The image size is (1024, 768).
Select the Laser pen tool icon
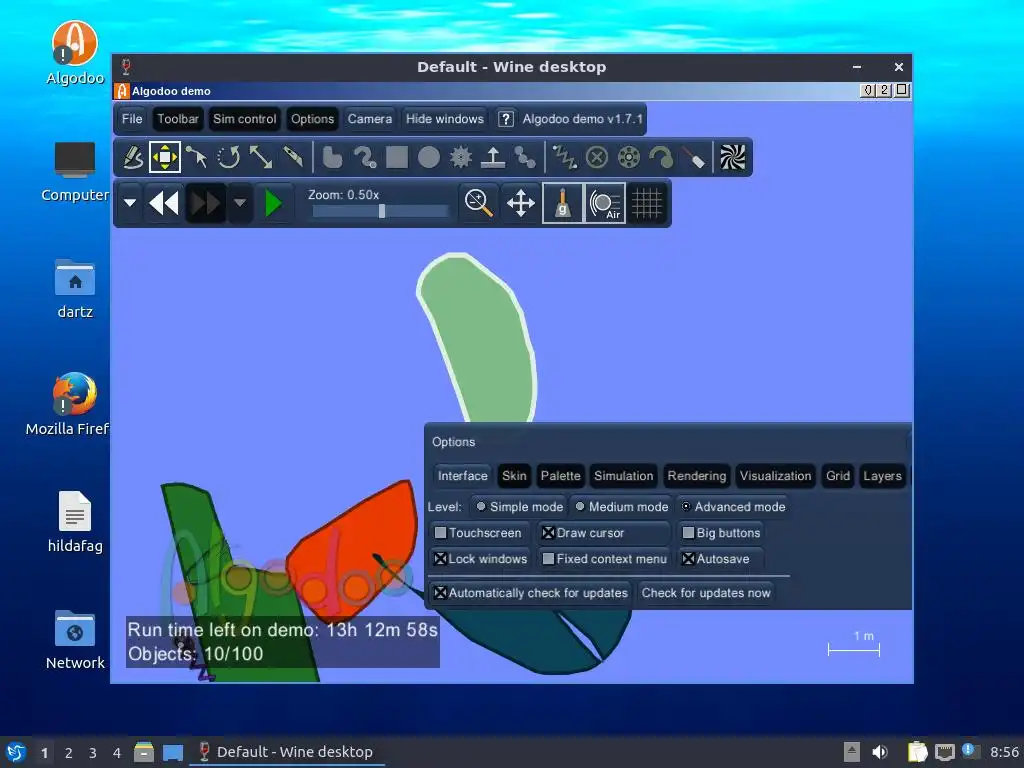click(x=694, y=157)
